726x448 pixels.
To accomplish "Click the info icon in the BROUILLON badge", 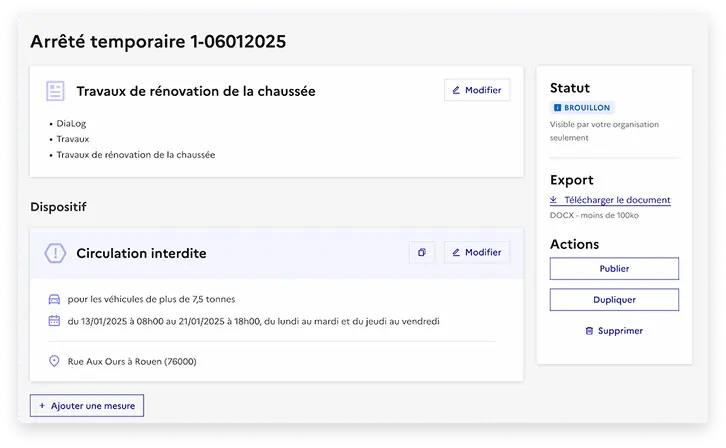I will coord(557,108).
